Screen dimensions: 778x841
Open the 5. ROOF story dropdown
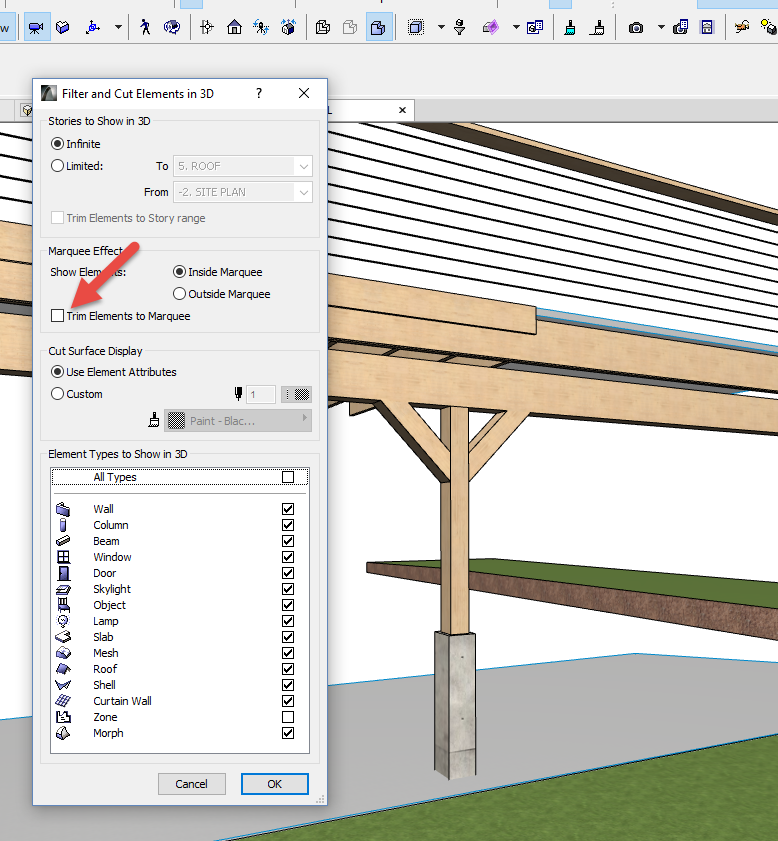click(243, 166)
